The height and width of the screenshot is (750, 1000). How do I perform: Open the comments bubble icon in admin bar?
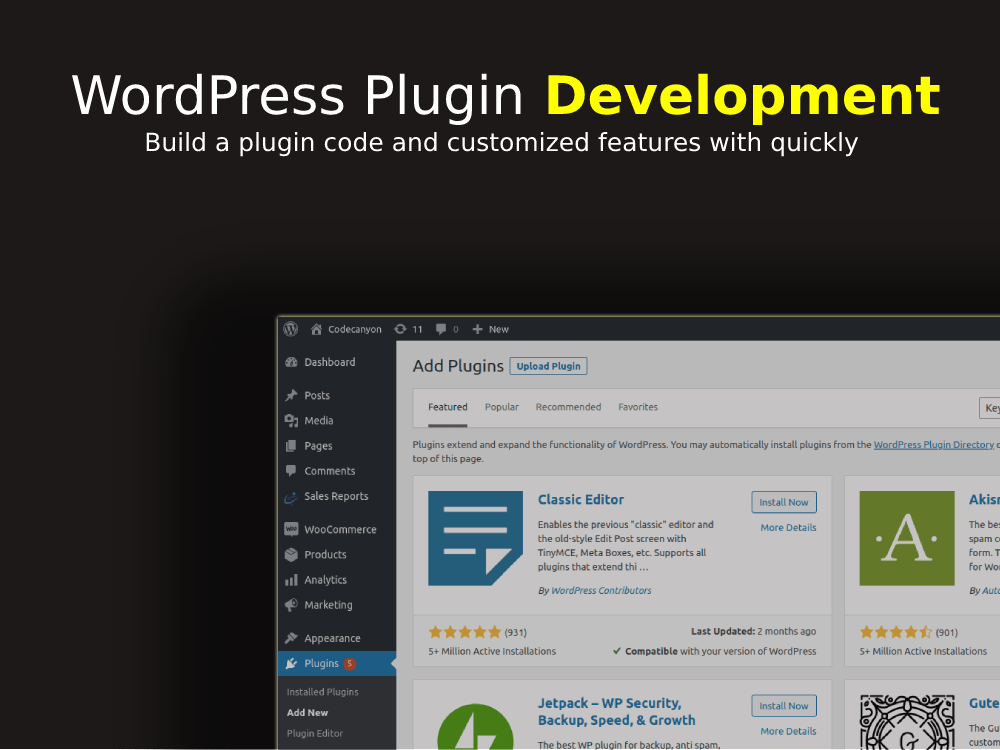point(441,329)
